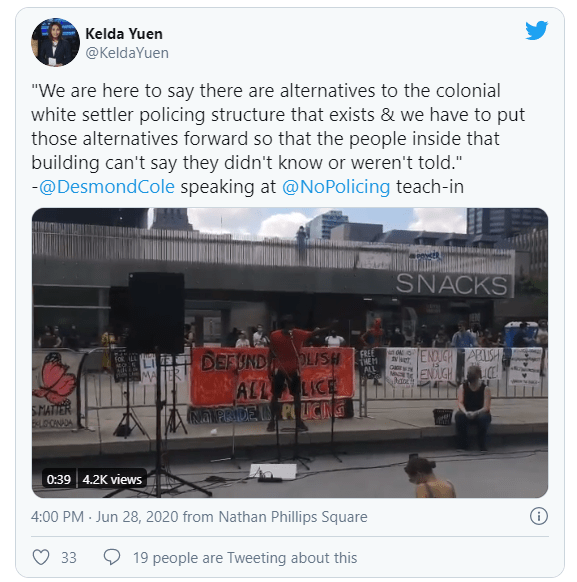Open '19 people are Tweeting about this'
Viewport: 577px width, 582px height.
245,558
